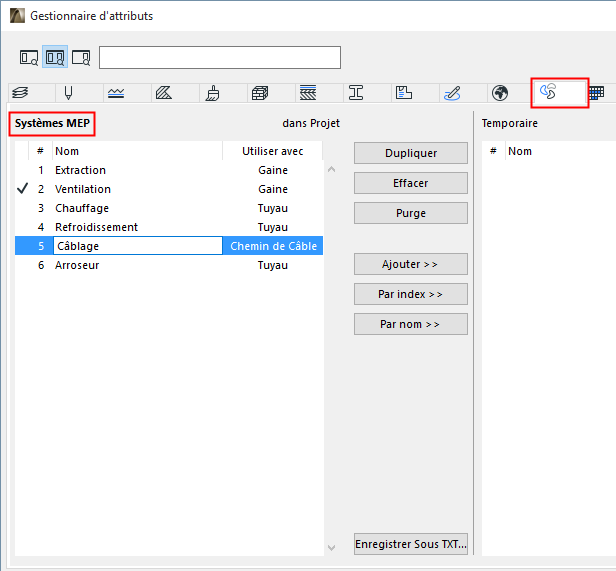
Task: Open the Operation Profiles grid tab
Action: click(597, 93)
